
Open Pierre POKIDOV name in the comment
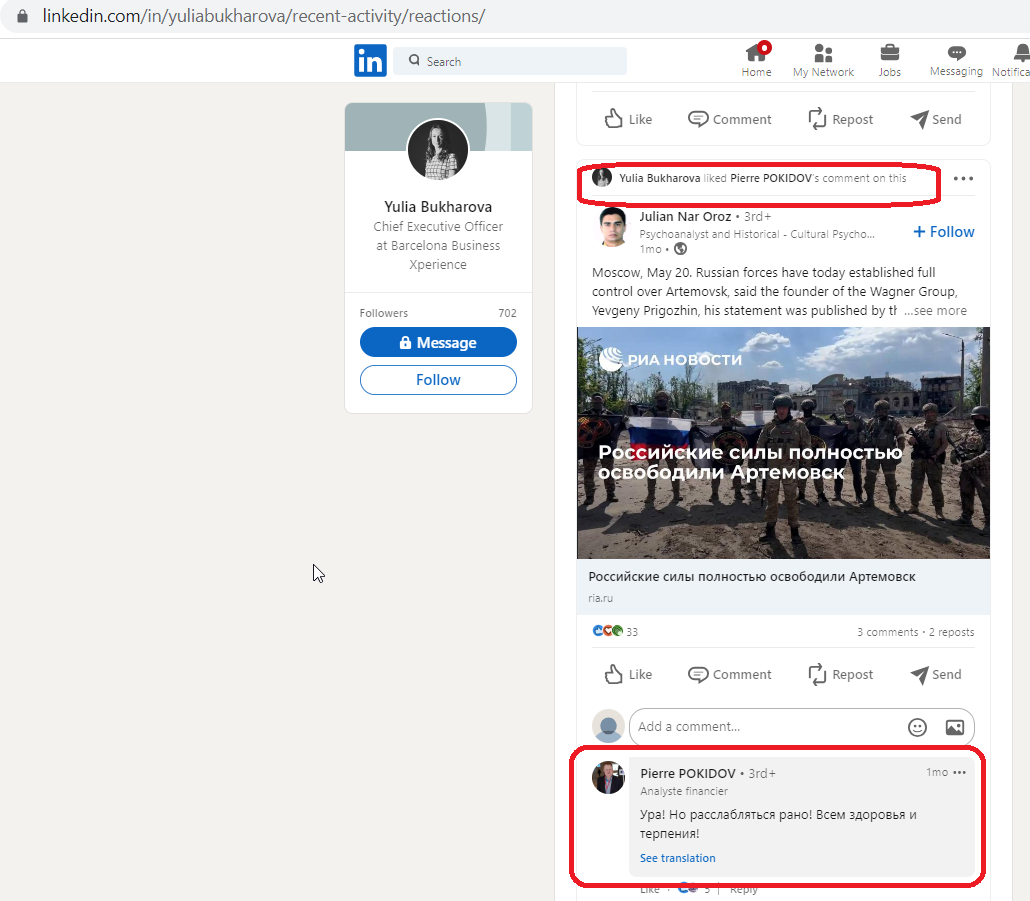coord(688,774)
